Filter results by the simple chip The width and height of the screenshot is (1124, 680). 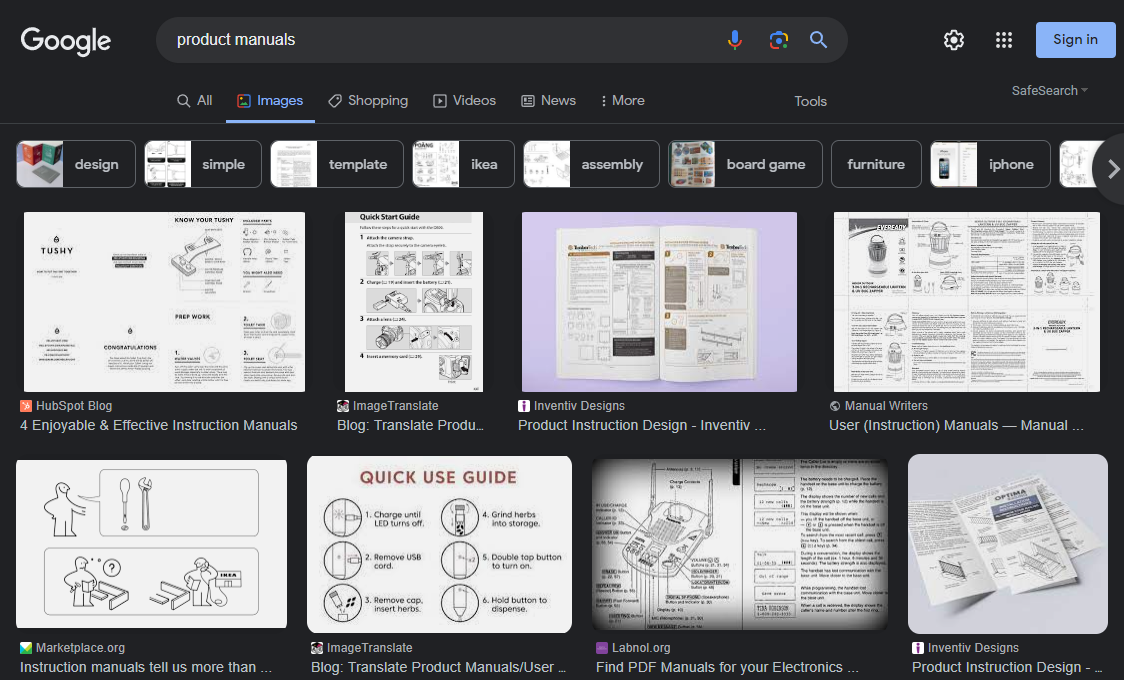pyautogui.click(x=203, y=164)
